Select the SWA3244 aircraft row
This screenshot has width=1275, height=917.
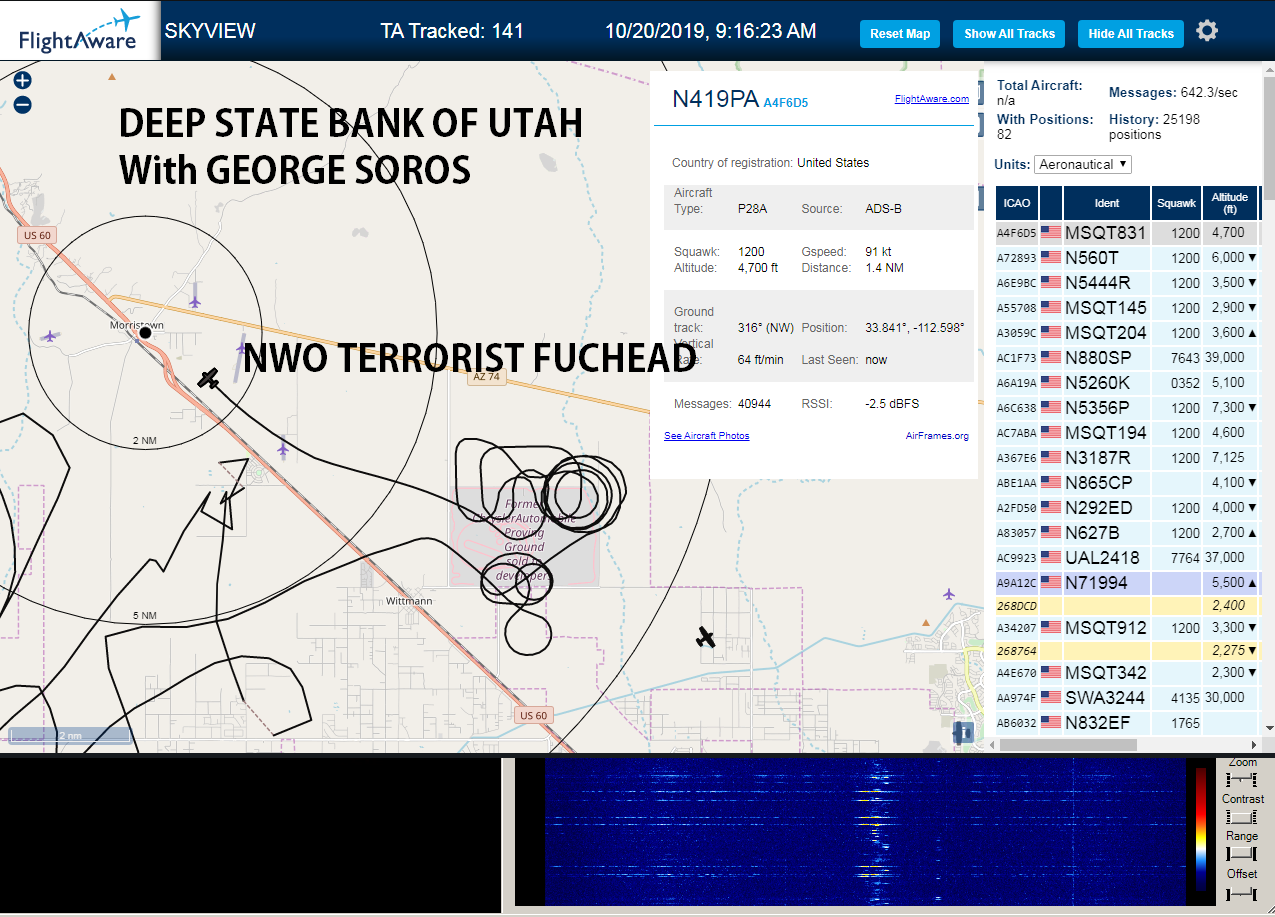(x=1127, y=697)
